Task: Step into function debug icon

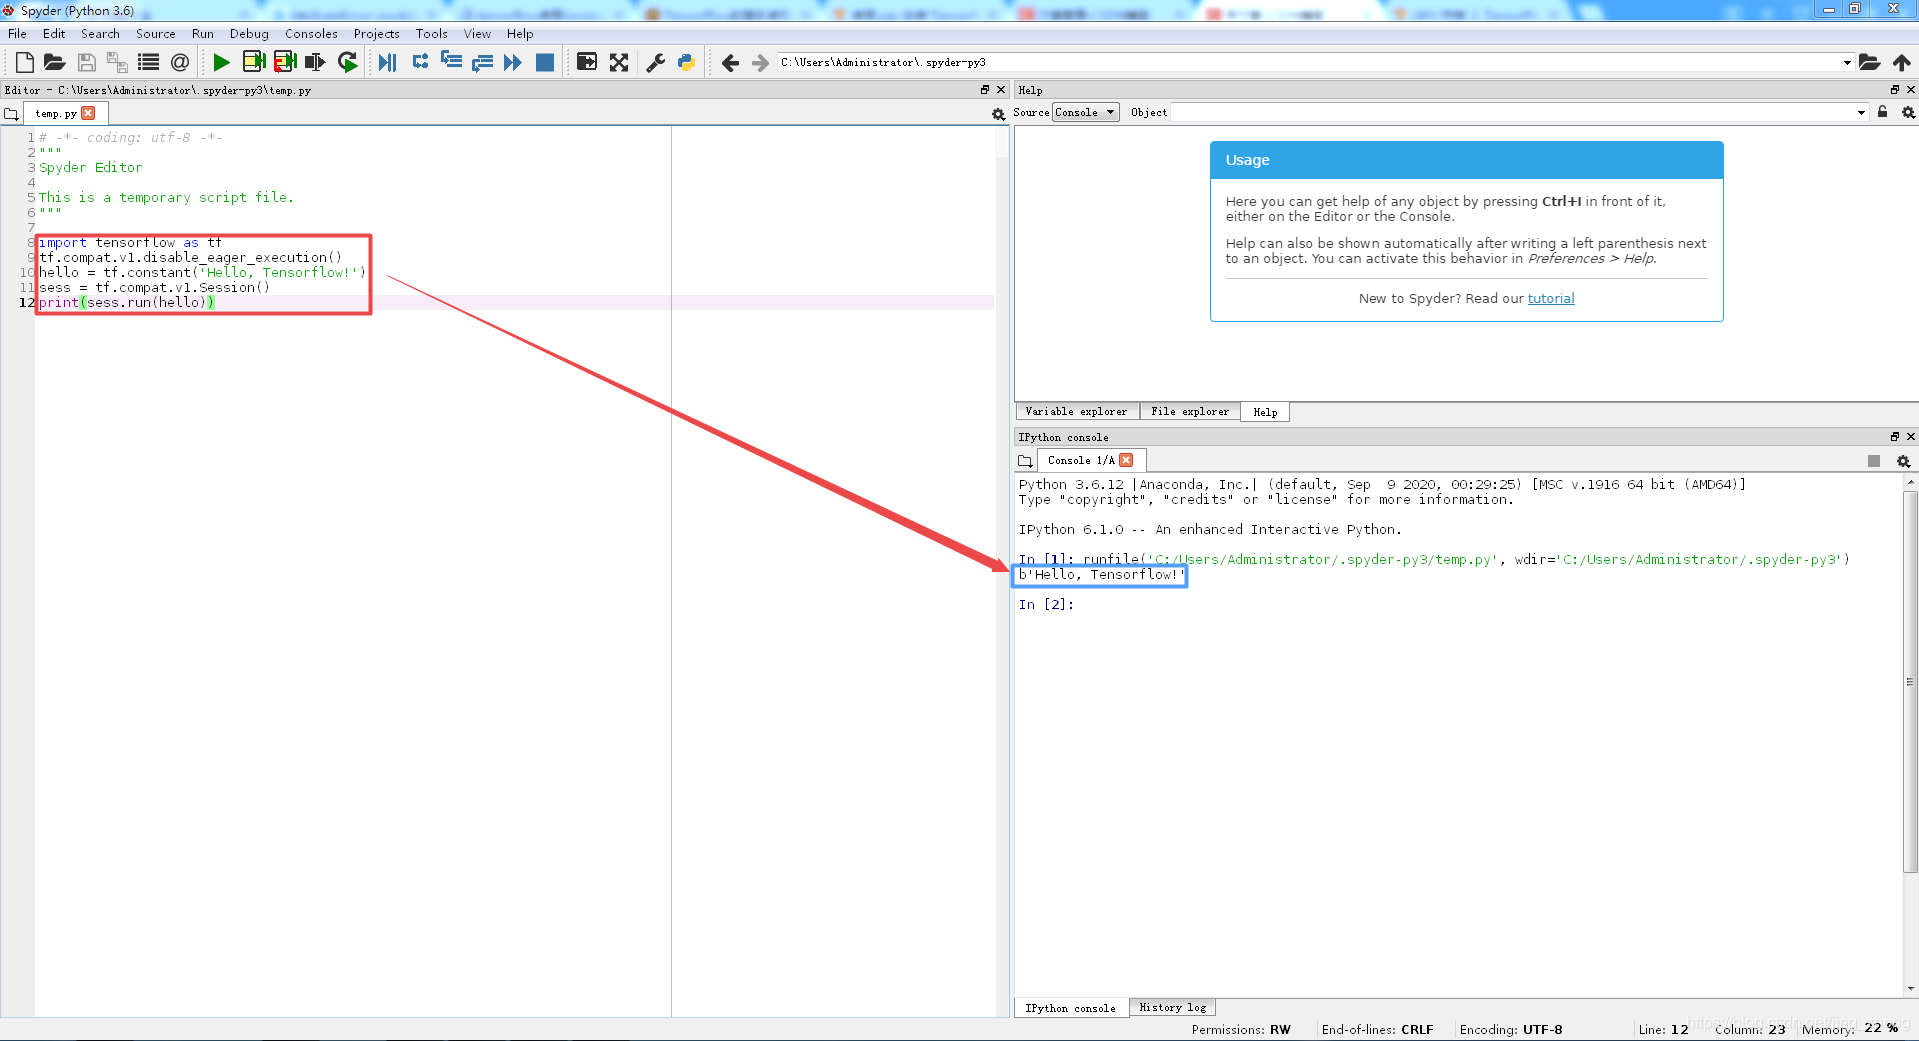Action: [451, 62]
